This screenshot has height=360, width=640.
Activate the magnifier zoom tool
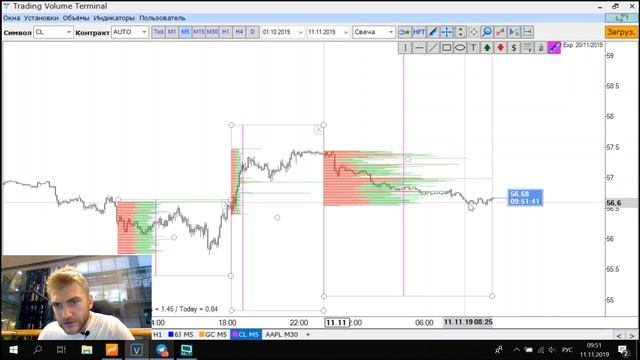tap(487, 32)
